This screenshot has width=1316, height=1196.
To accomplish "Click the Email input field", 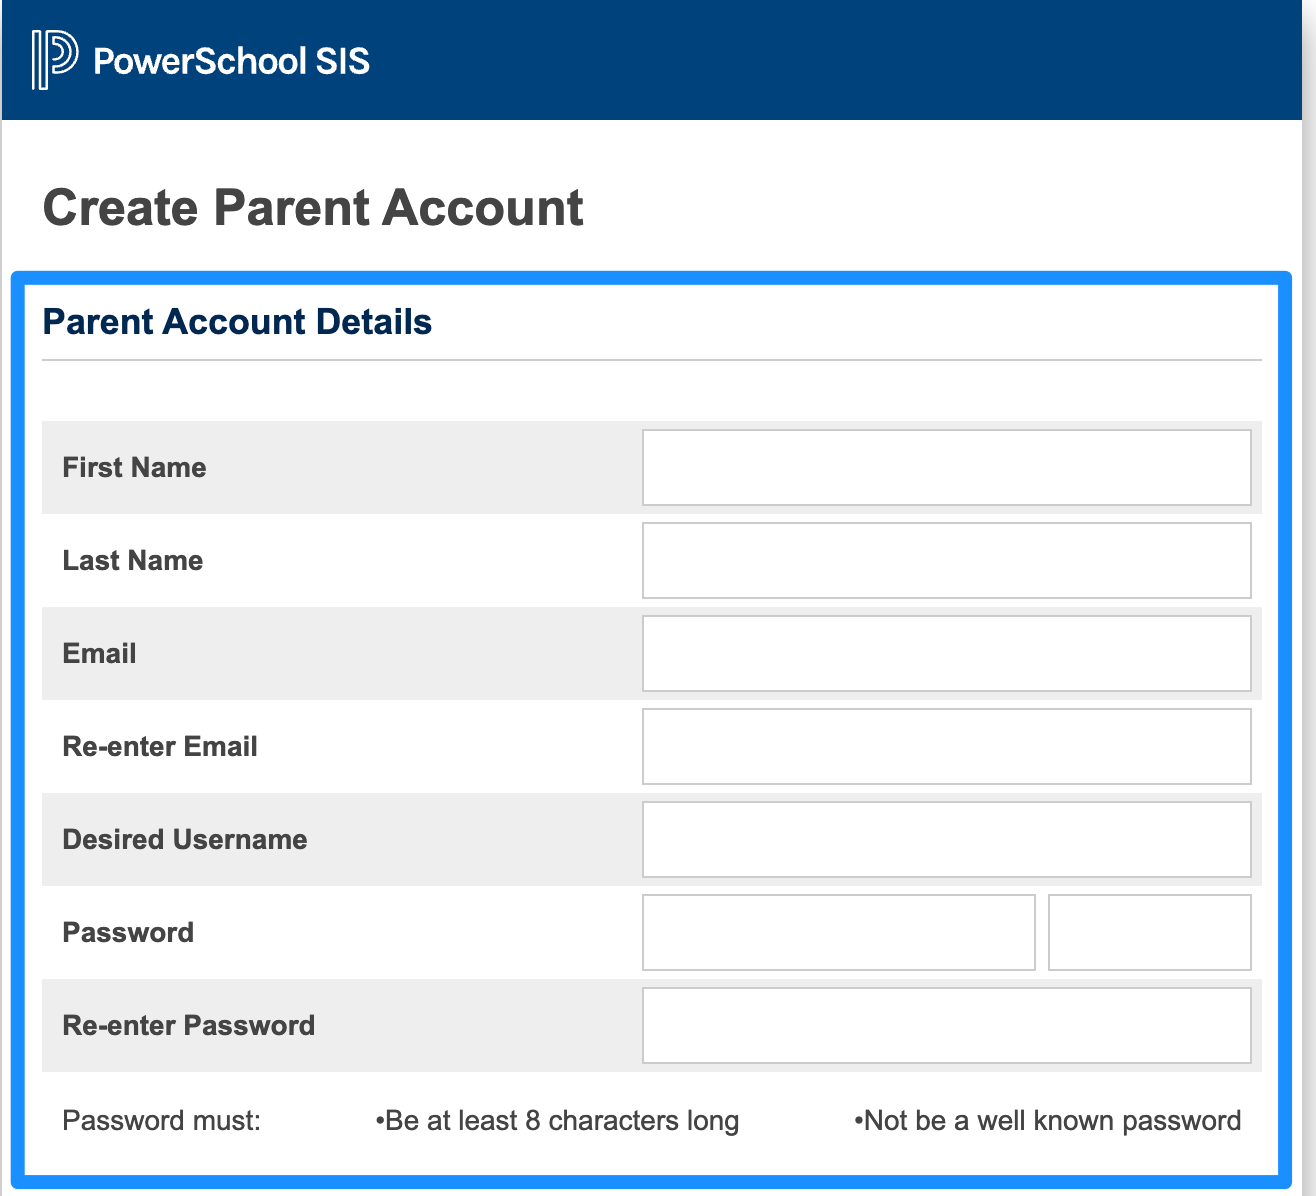I will (946, 653).
